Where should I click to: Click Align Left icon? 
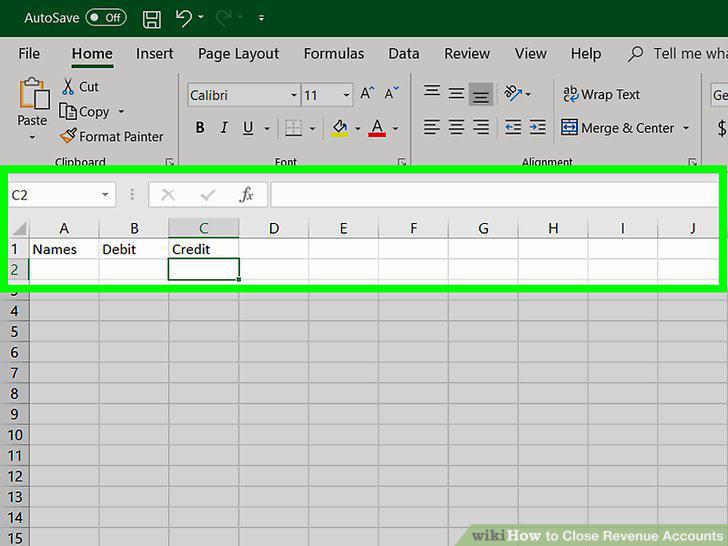click(432, 127)
